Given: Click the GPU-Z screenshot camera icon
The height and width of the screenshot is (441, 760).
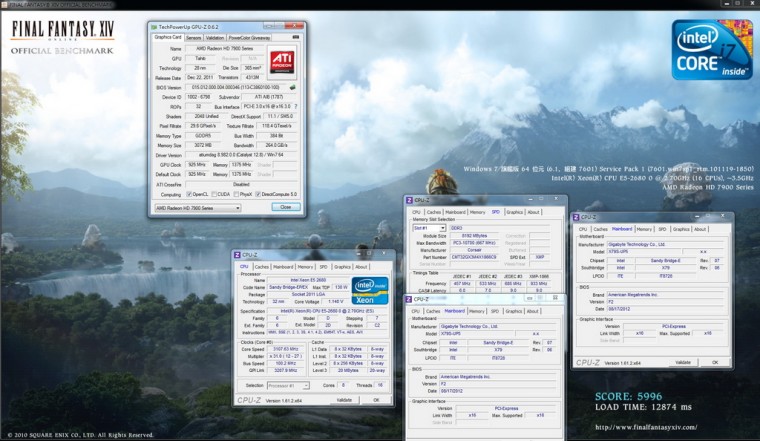Looking at the screenshot, I should point(297,37).
